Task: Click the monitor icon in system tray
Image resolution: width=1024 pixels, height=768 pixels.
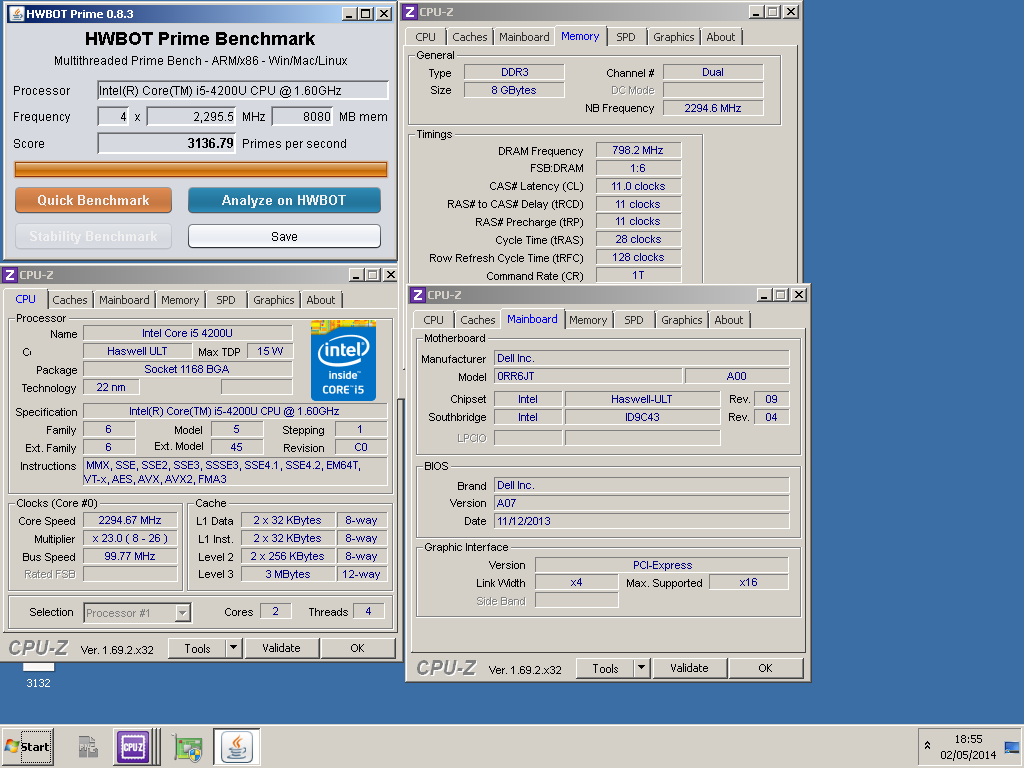Action: (1012, 747)
